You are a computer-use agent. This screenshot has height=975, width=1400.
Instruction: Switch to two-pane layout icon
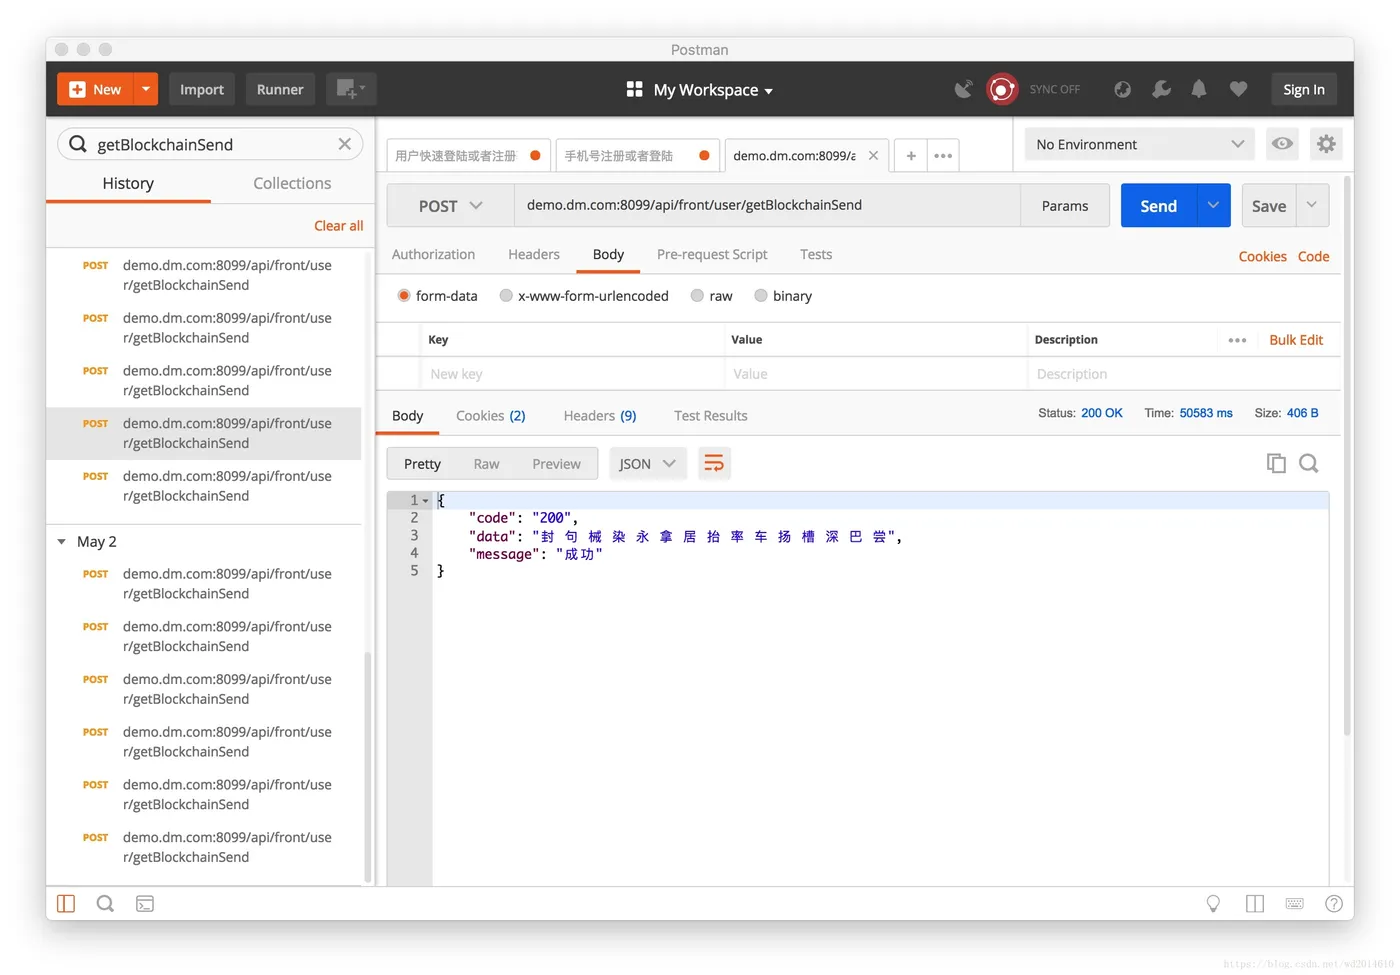coord(1255,904)
